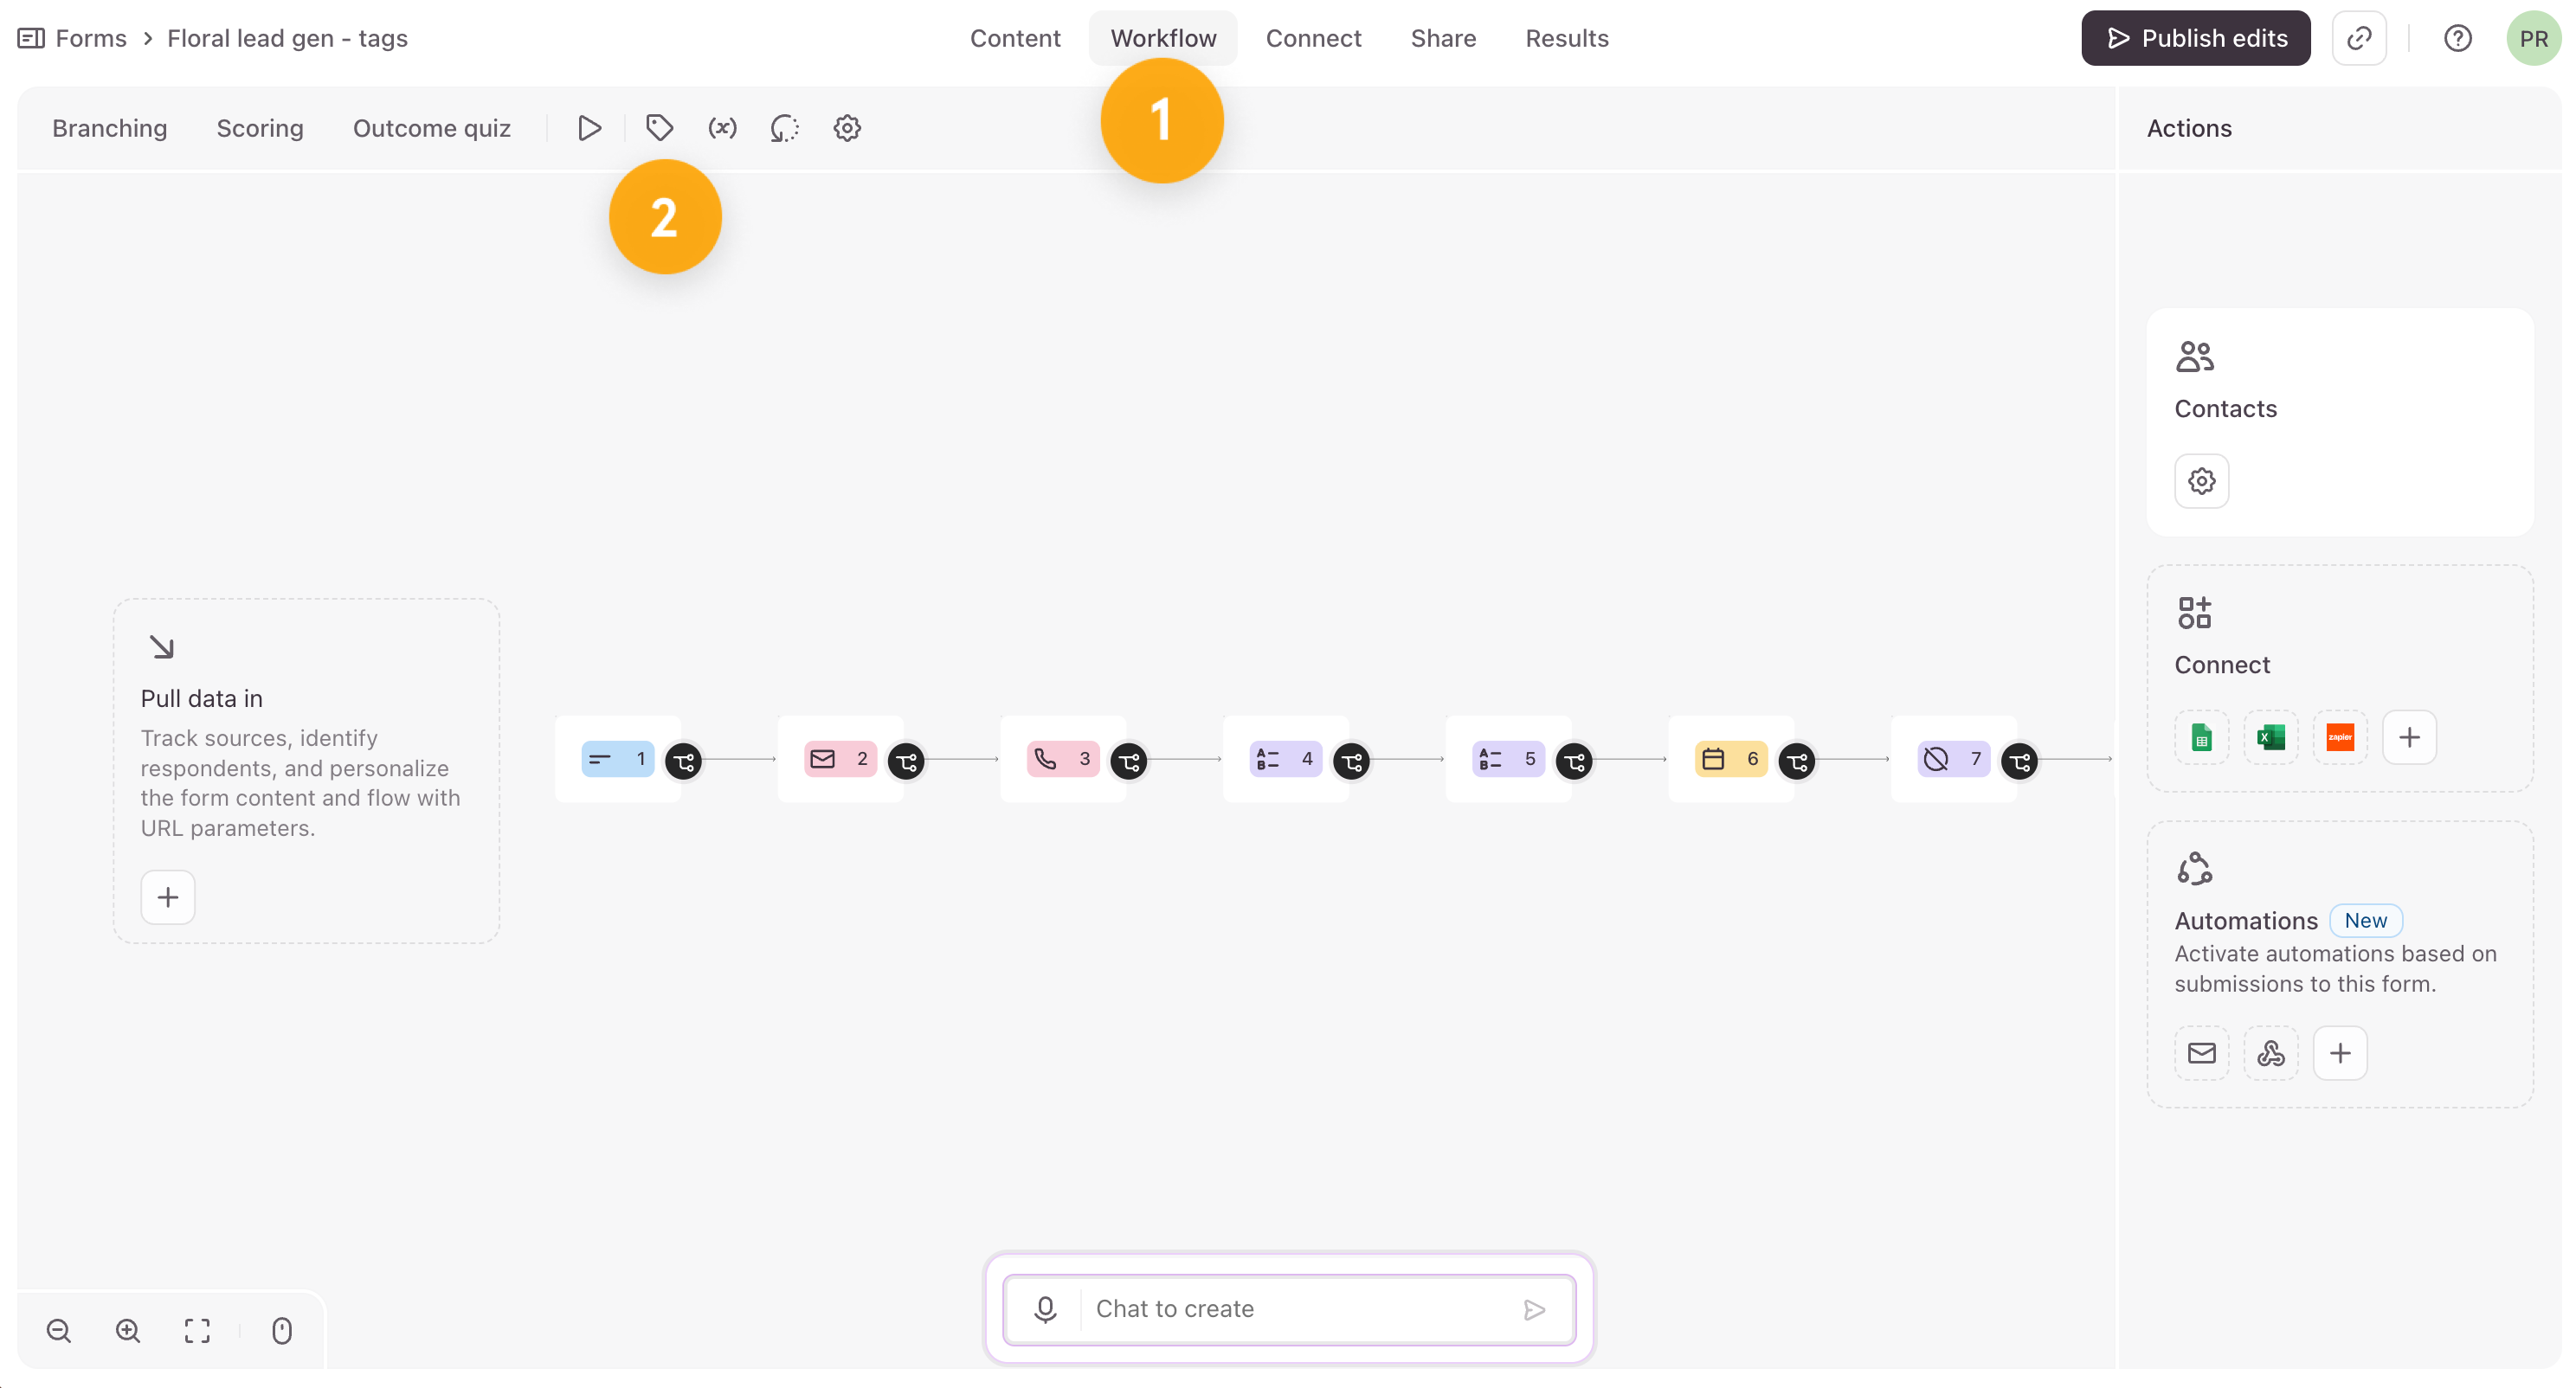Add a new Pull data in parameter
This screenshot has height=1388, width=2576.
[x=167, y=897]
